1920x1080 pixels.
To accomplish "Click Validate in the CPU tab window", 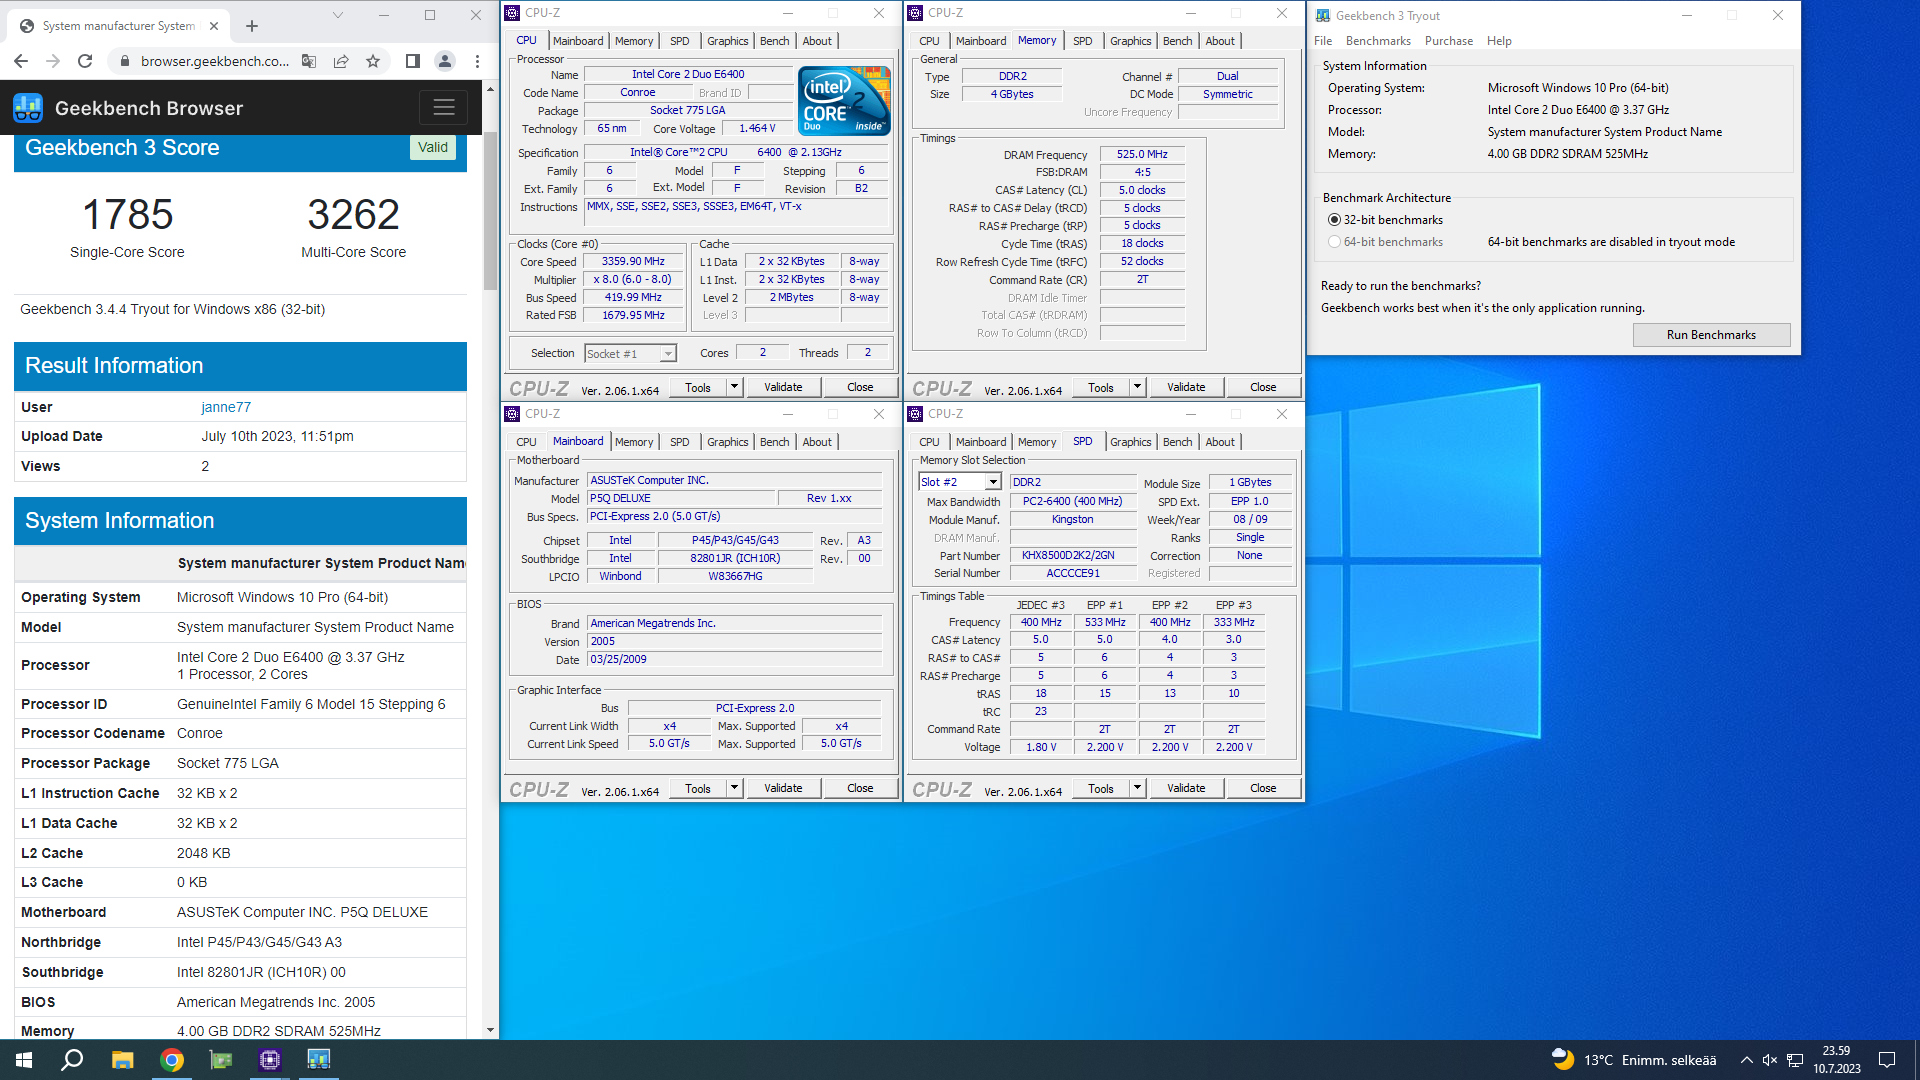I will (783, 387).
